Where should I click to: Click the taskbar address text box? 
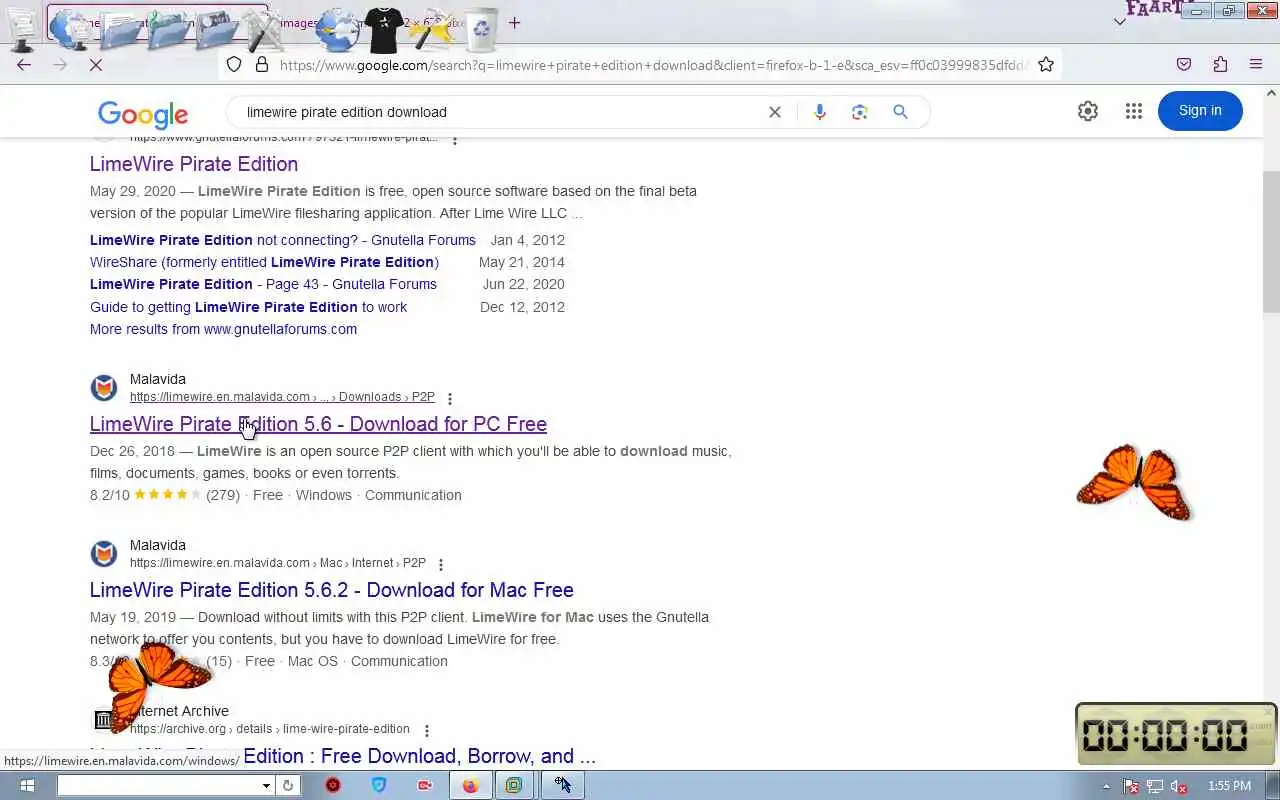[x=158, y=785]
